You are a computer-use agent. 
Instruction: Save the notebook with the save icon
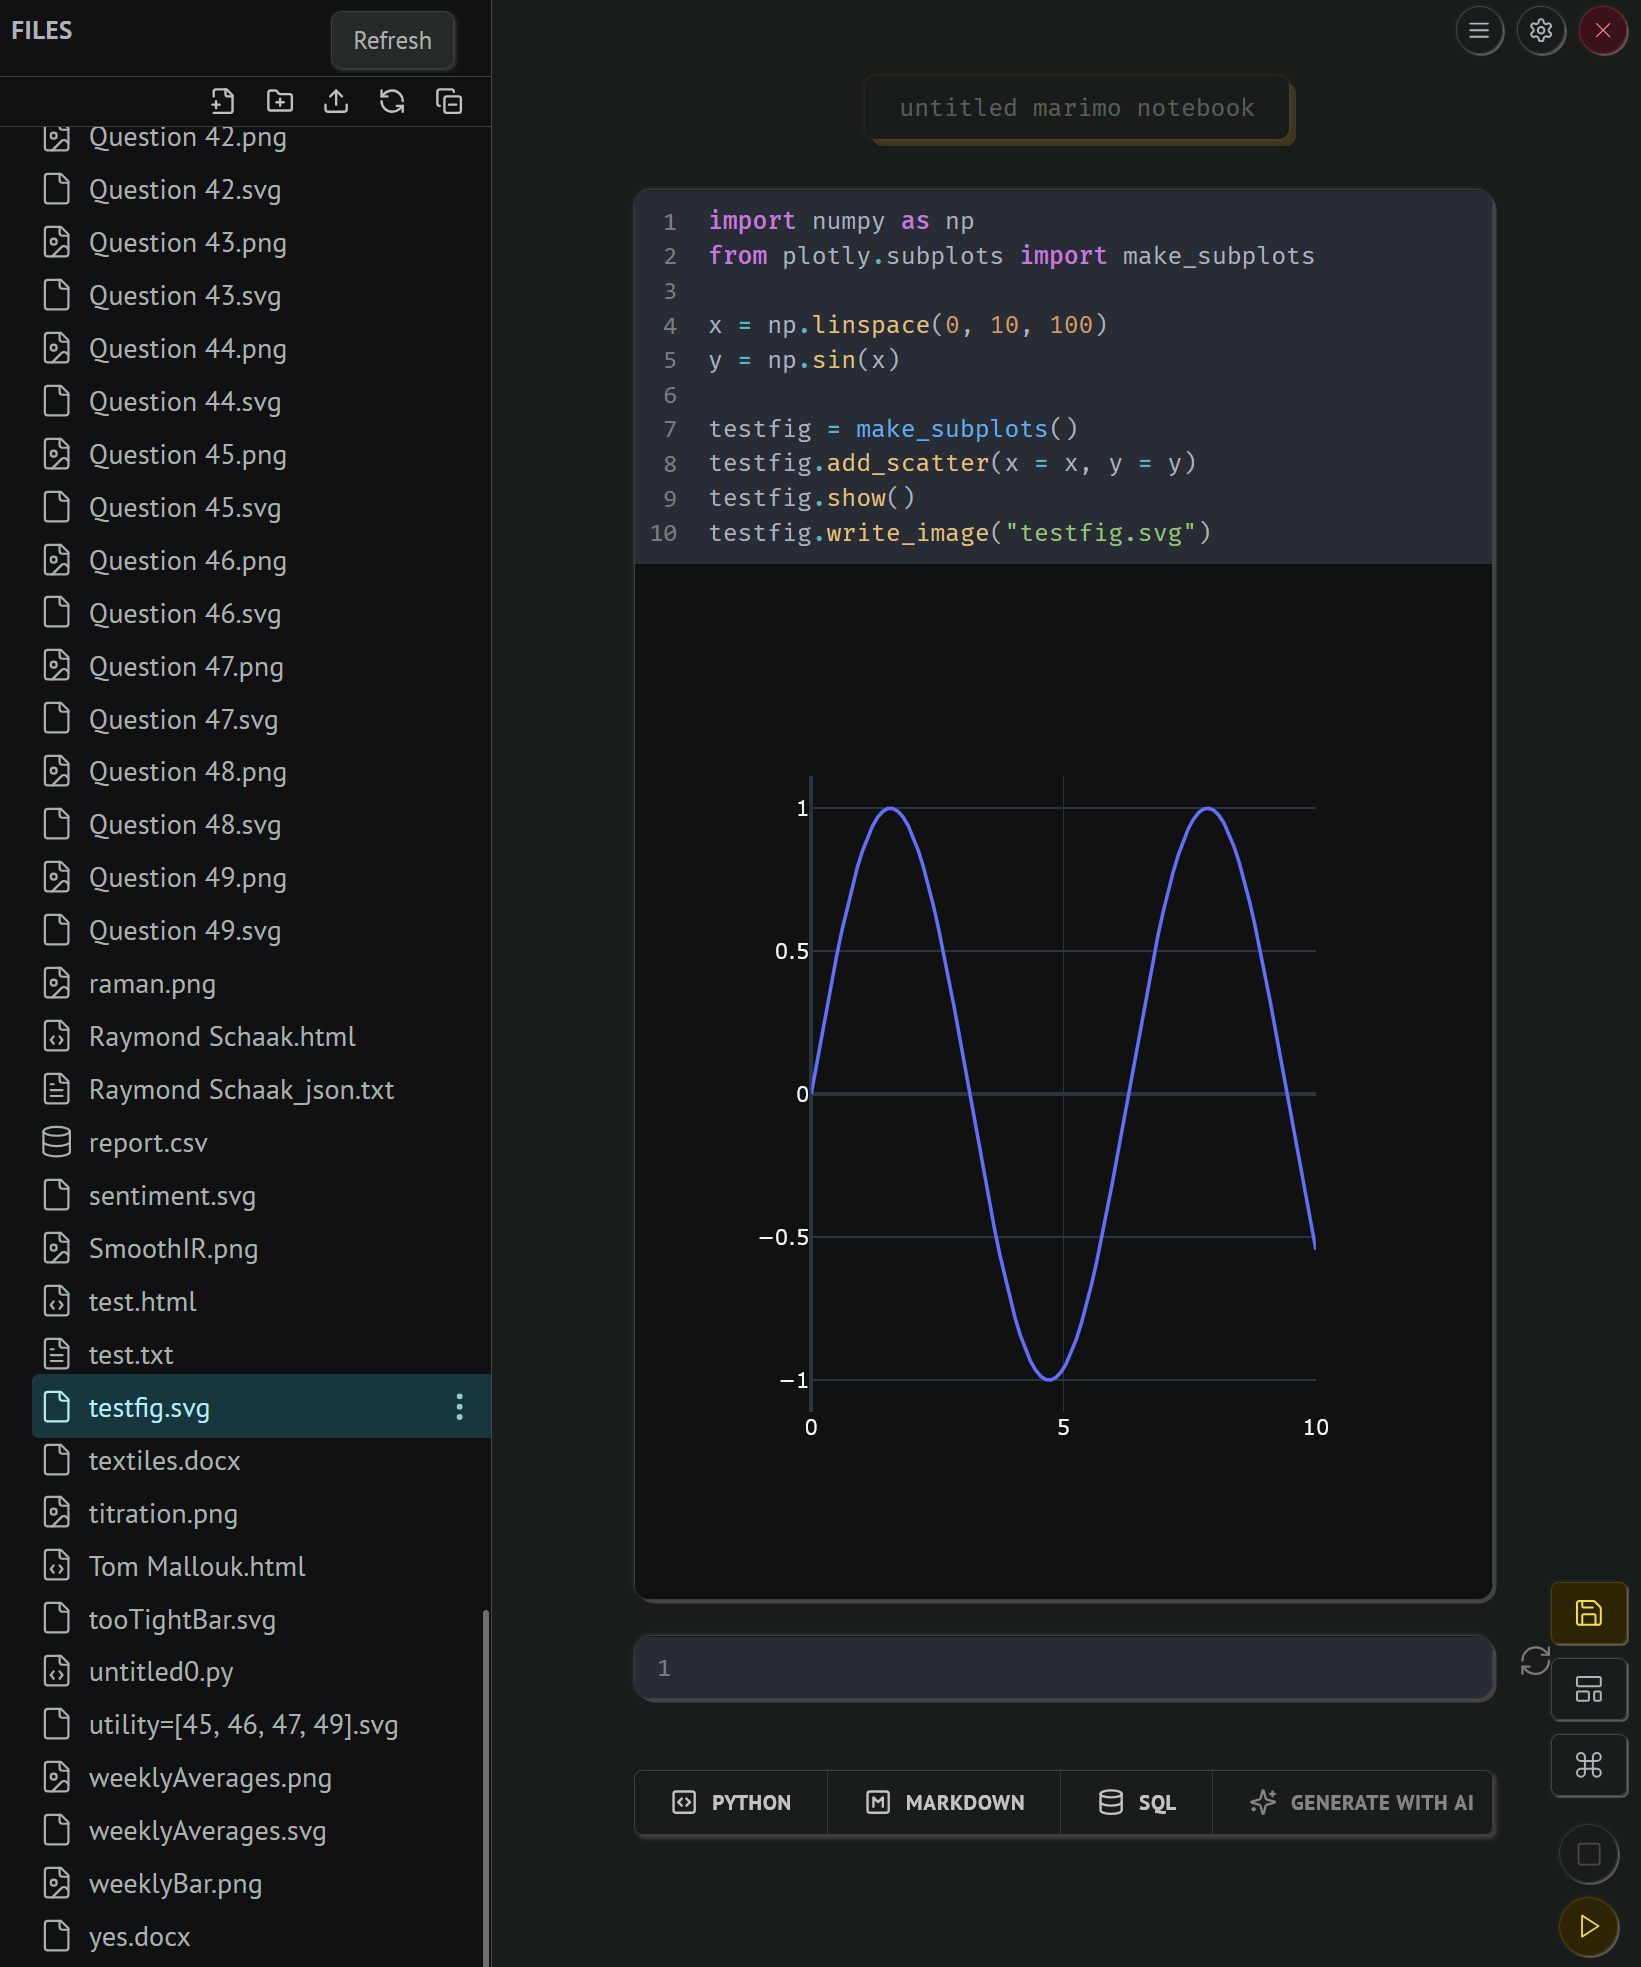1588,1613
